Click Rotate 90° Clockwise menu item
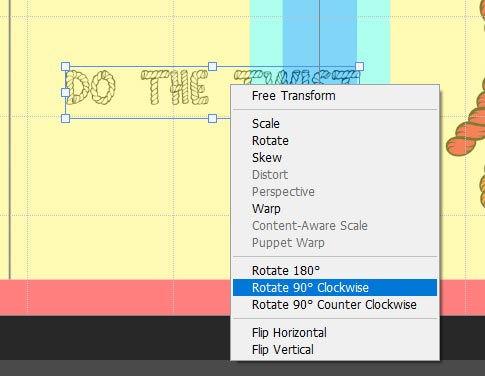The height and width of the screenshot is (376, 485). [335, 288]
